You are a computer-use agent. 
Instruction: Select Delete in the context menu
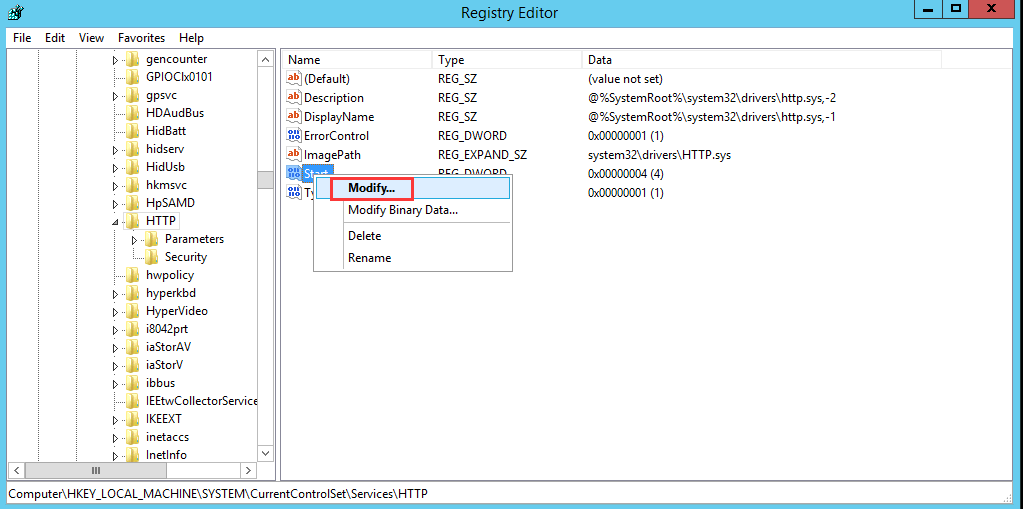pyautogui.click(x=412, y=236)
